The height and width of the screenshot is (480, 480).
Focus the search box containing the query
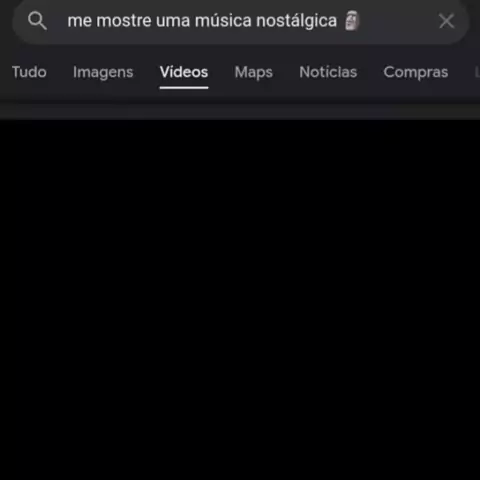tap(241, 21)
